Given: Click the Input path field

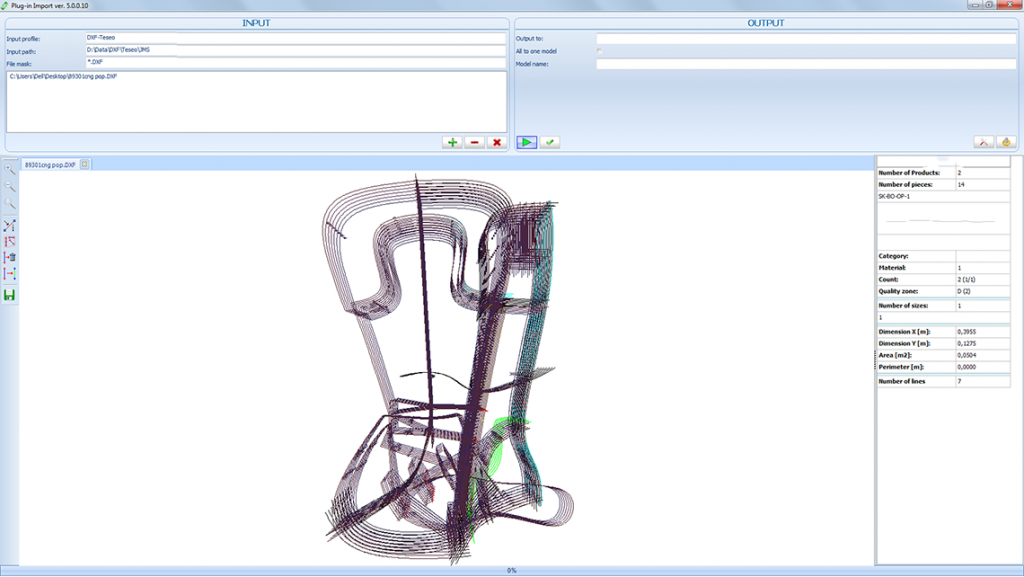Looking at the screenshot, I should (295, 51).
